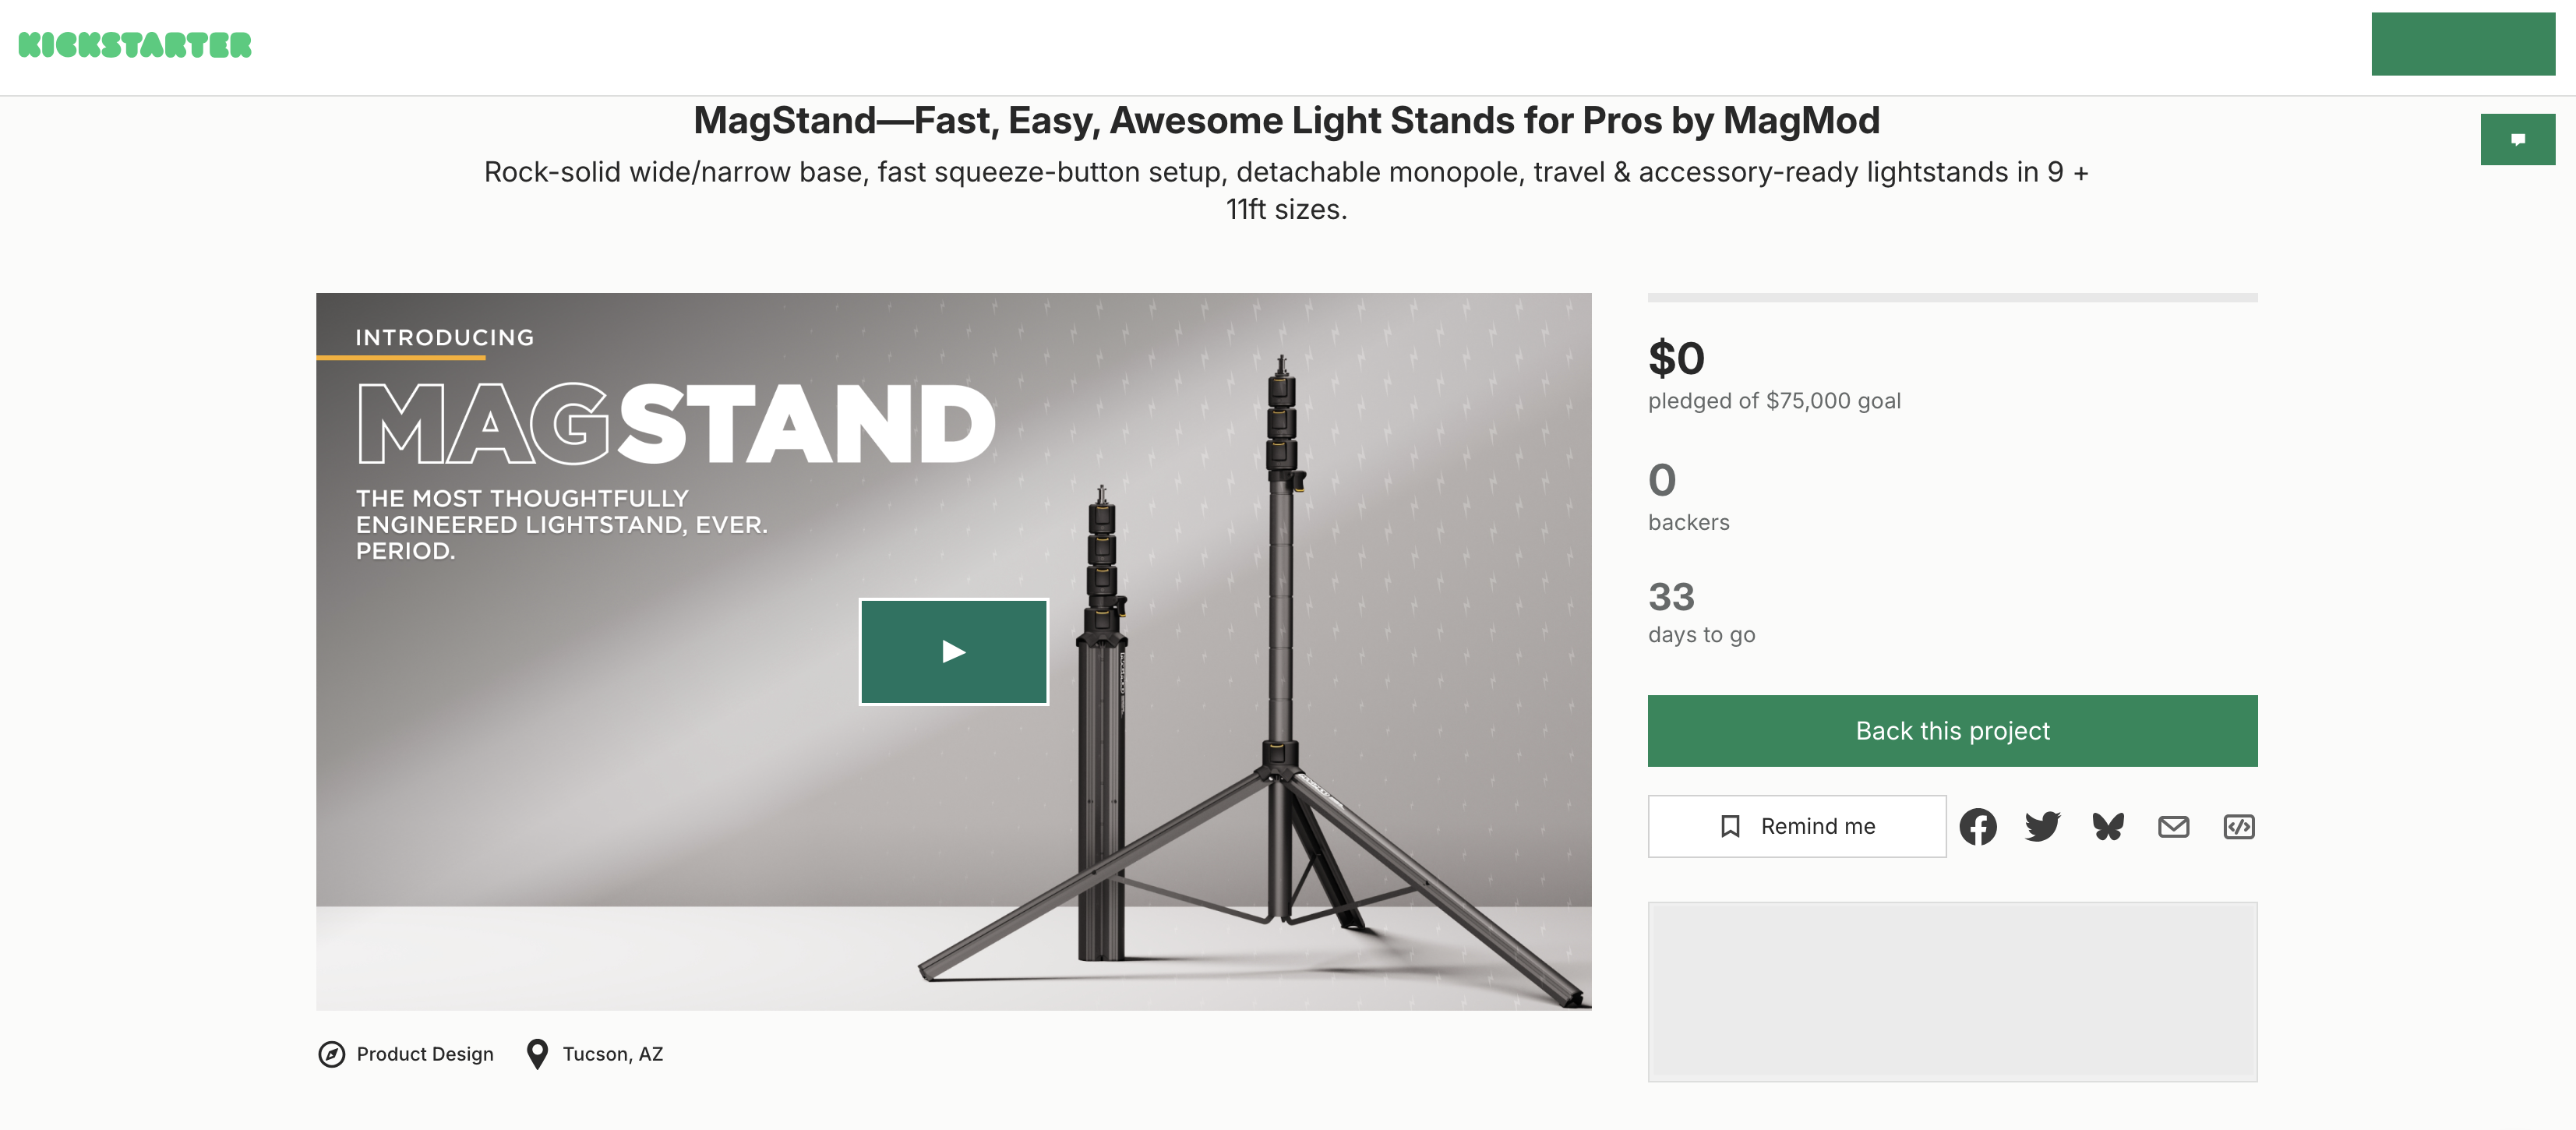Play the MagStand project video
This screenshot has height=1130, width=2576.
click(953, 652)
